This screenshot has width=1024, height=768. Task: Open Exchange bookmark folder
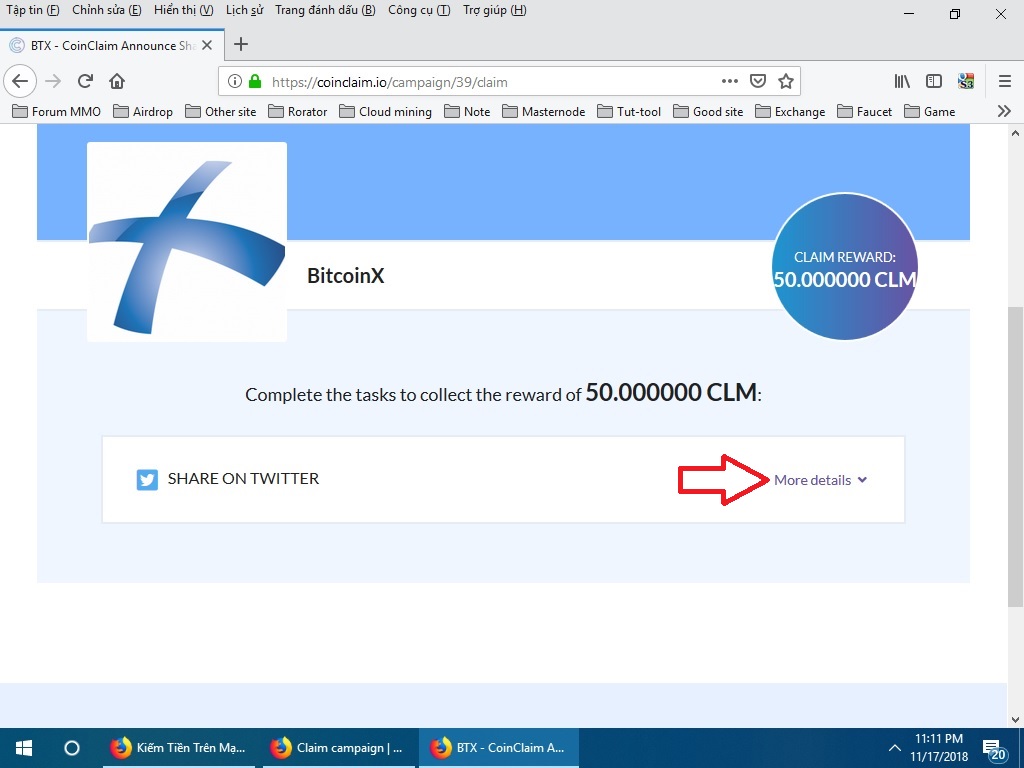(790, 112)
